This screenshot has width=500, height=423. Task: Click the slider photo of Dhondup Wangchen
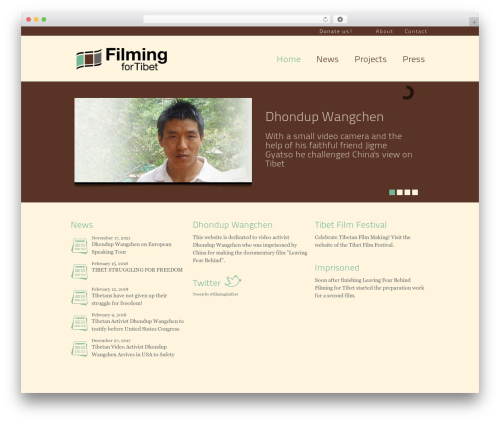click(163, 140)
